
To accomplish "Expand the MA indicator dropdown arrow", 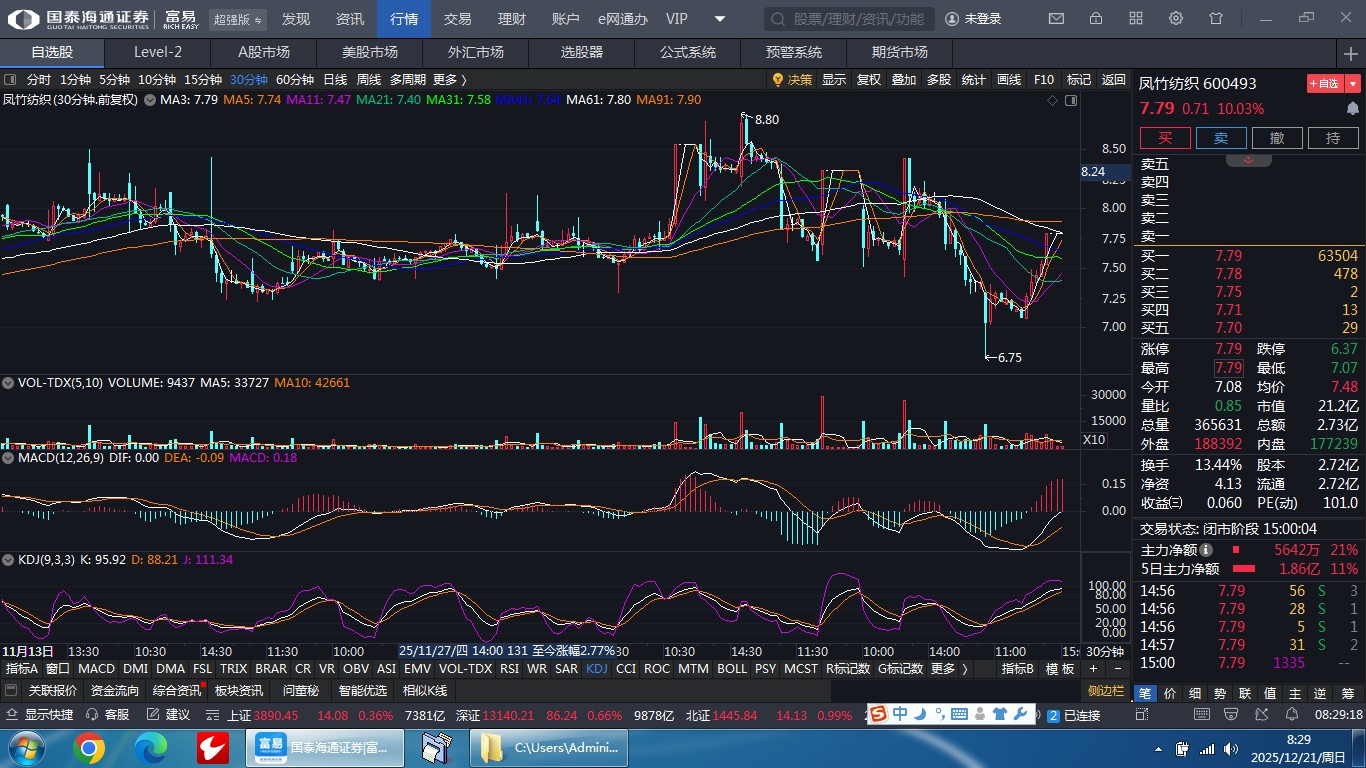I will (x=150, y=100).
